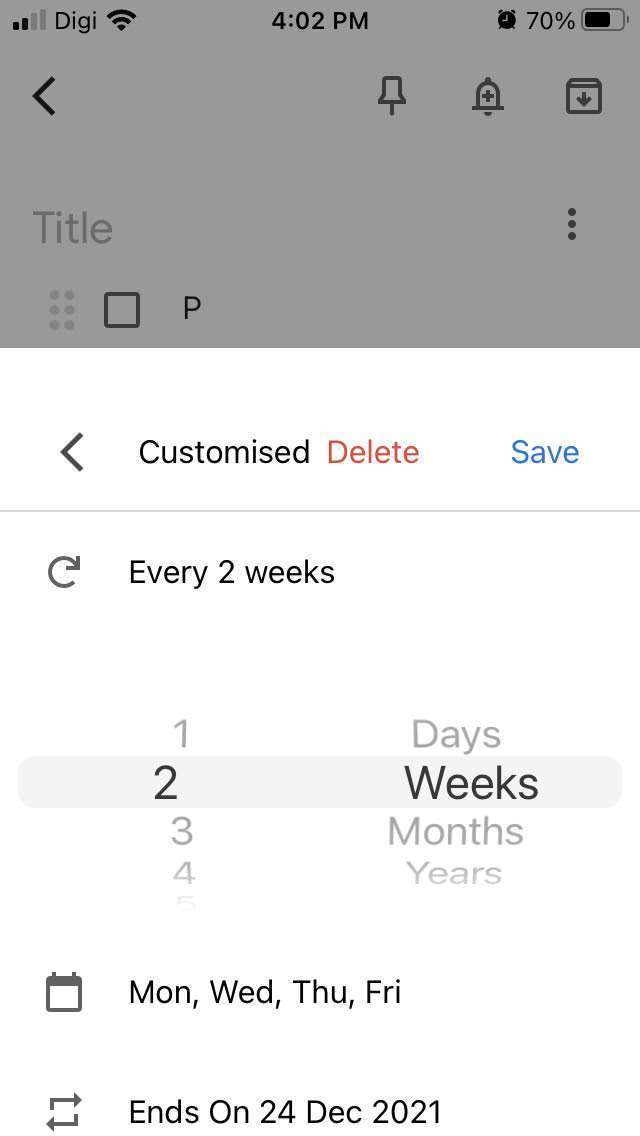Tap the Title field of the note
This screenshot has width=640, height=1136.
click(x=73, y=228)
